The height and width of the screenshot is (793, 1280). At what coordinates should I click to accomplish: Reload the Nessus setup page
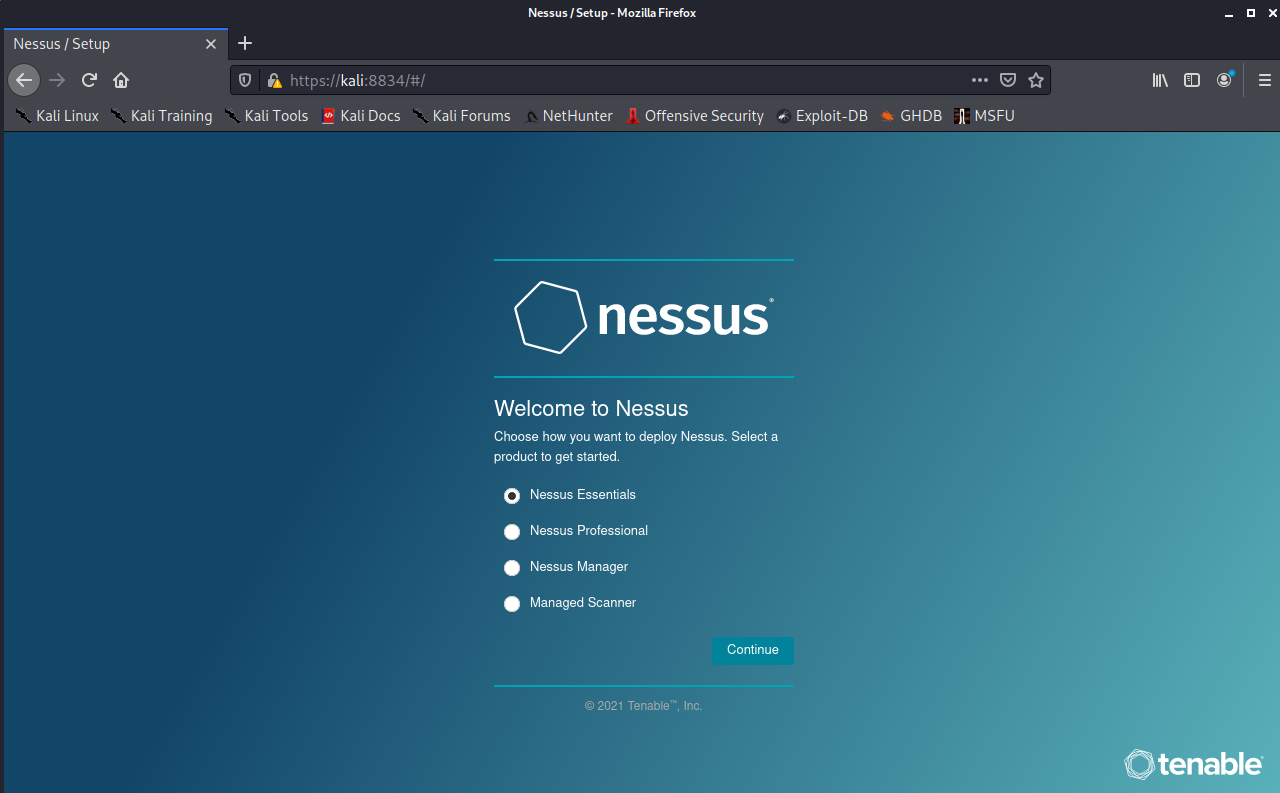pos(88,80)
